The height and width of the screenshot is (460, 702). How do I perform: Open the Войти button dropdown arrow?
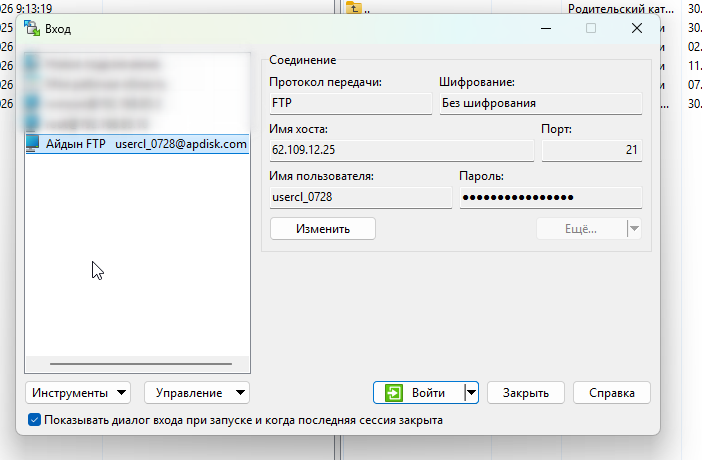point(471,393)
